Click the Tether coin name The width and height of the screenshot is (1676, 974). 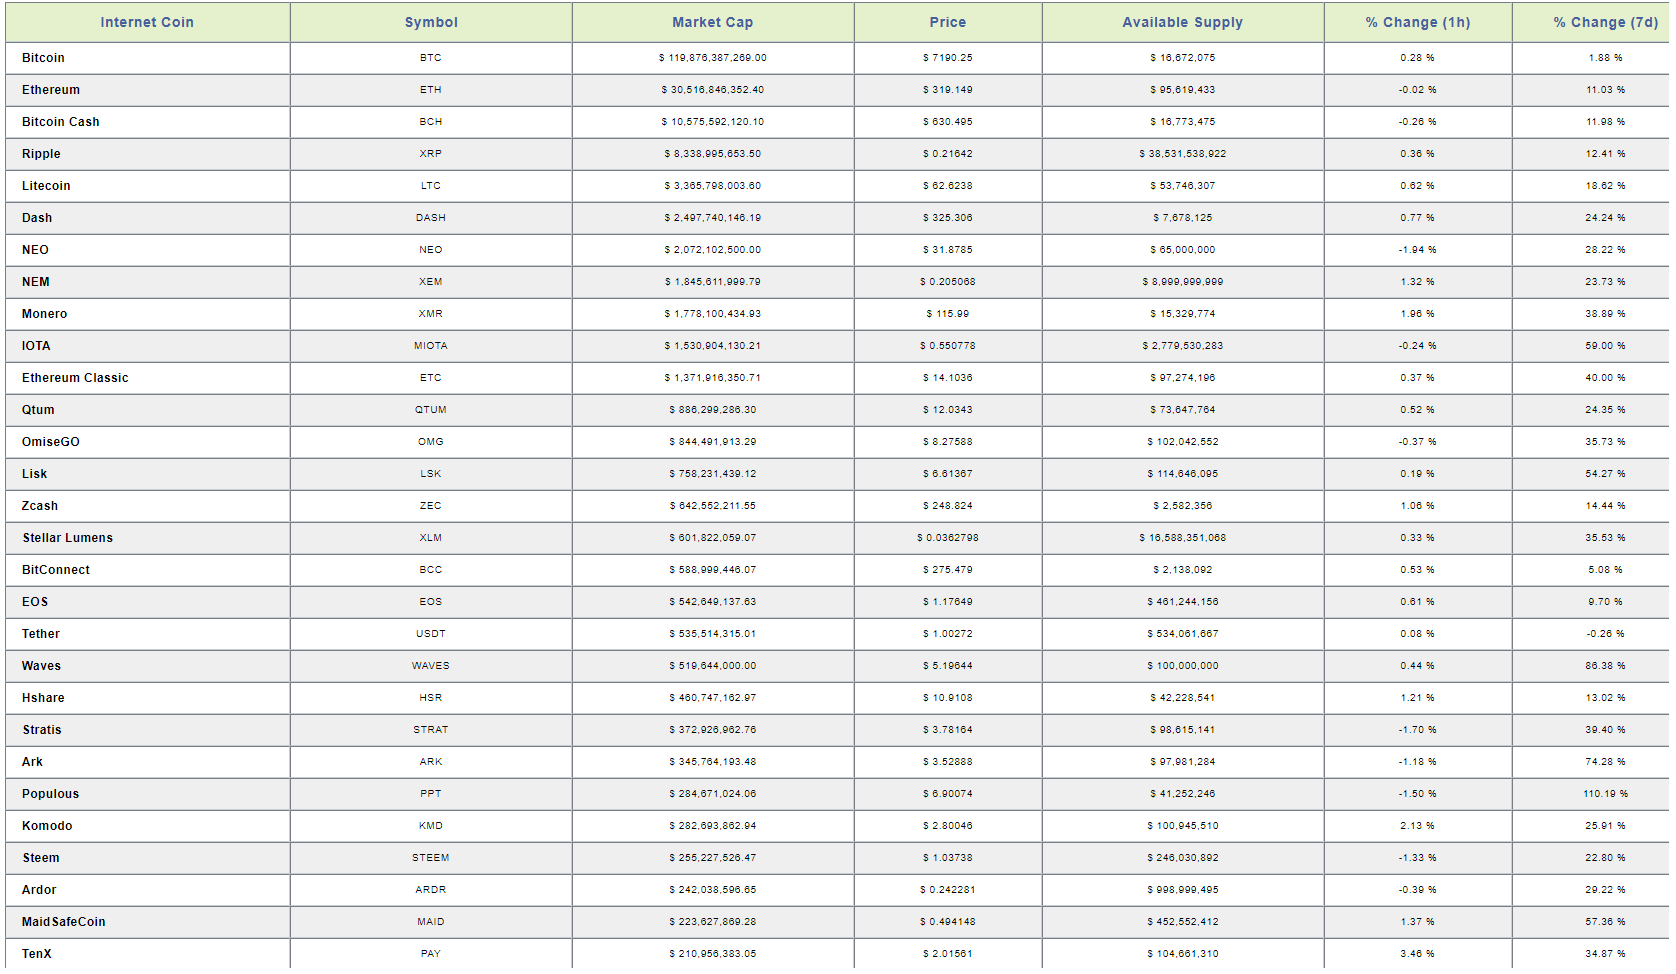click(41, 634)
